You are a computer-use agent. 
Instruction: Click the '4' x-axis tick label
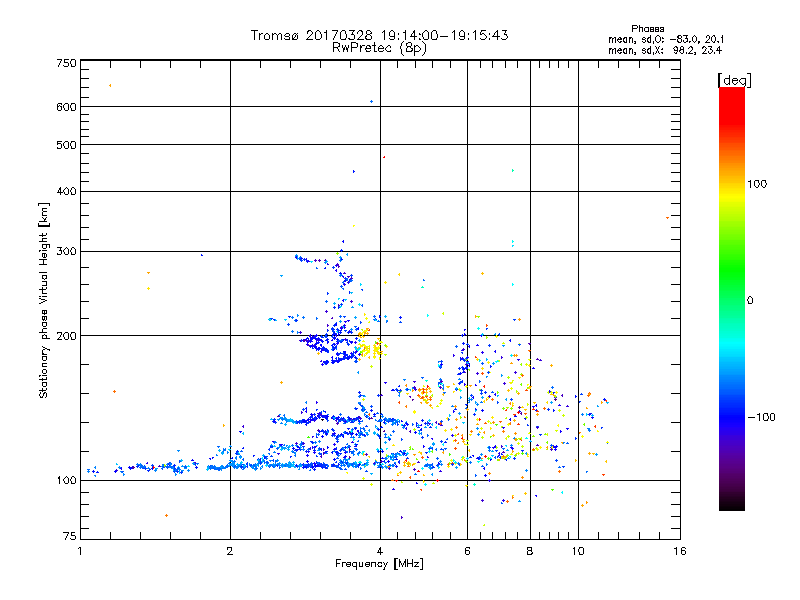(380, 551)
